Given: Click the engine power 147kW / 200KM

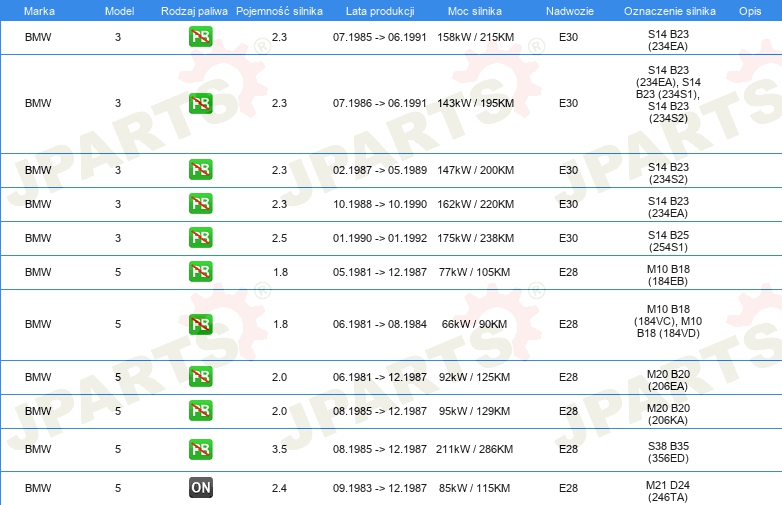Looking at the screenshot, I should [x=475, y=170].
